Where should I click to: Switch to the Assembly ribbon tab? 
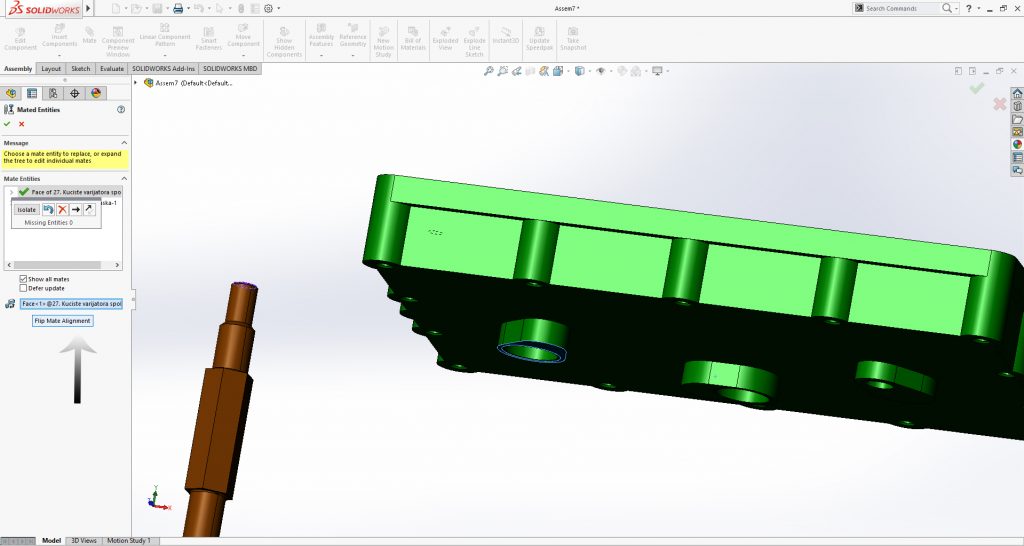point(18,69)
